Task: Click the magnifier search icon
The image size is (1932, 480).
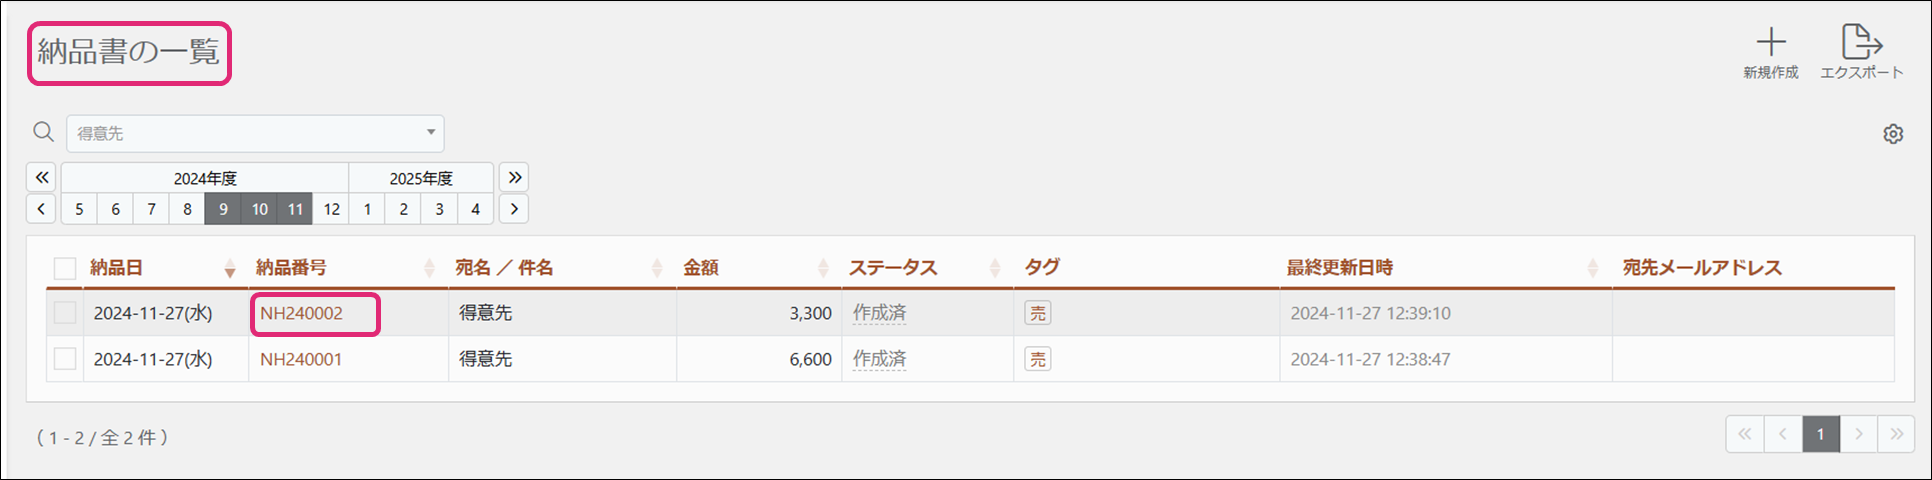Action: point(43,132)
